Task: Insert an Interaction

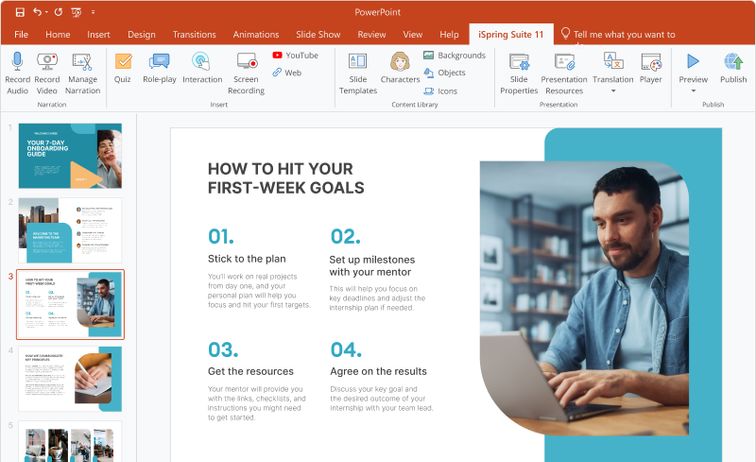Action: (x=202, y=68)
